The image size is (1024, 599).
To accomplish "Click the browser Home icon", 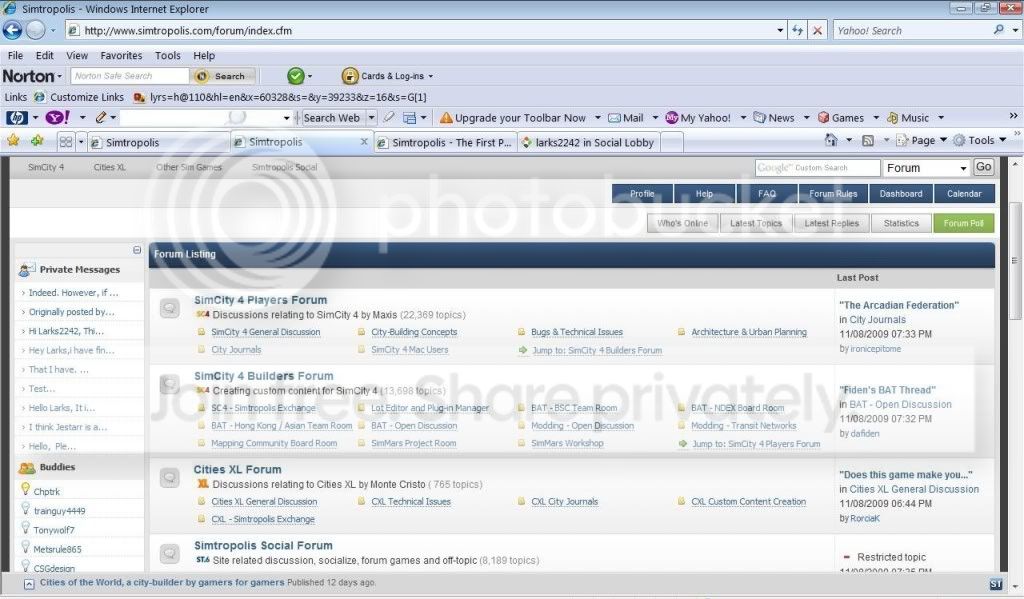I will pyautogui.click(x=831, y=140).
